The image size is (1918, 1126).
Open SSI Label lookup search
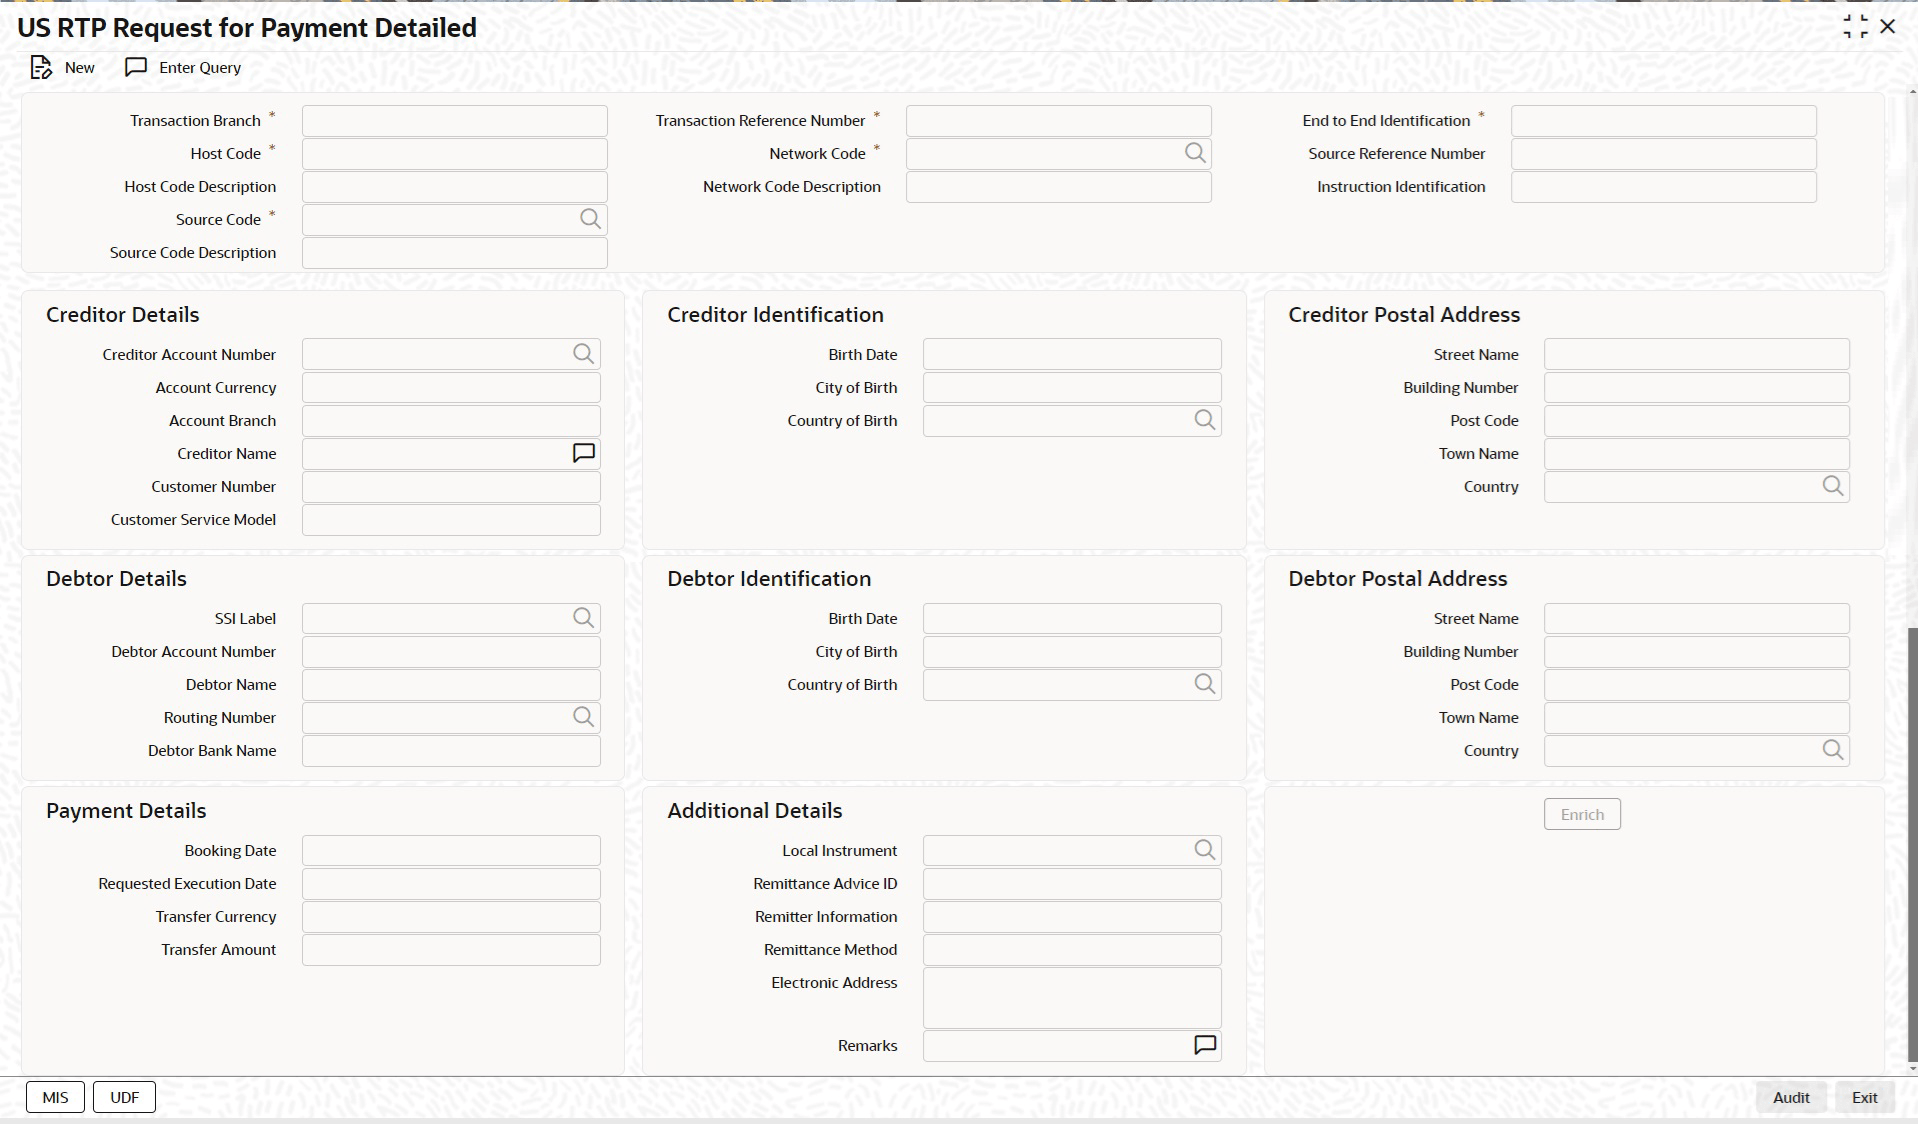tap(583, 618)
